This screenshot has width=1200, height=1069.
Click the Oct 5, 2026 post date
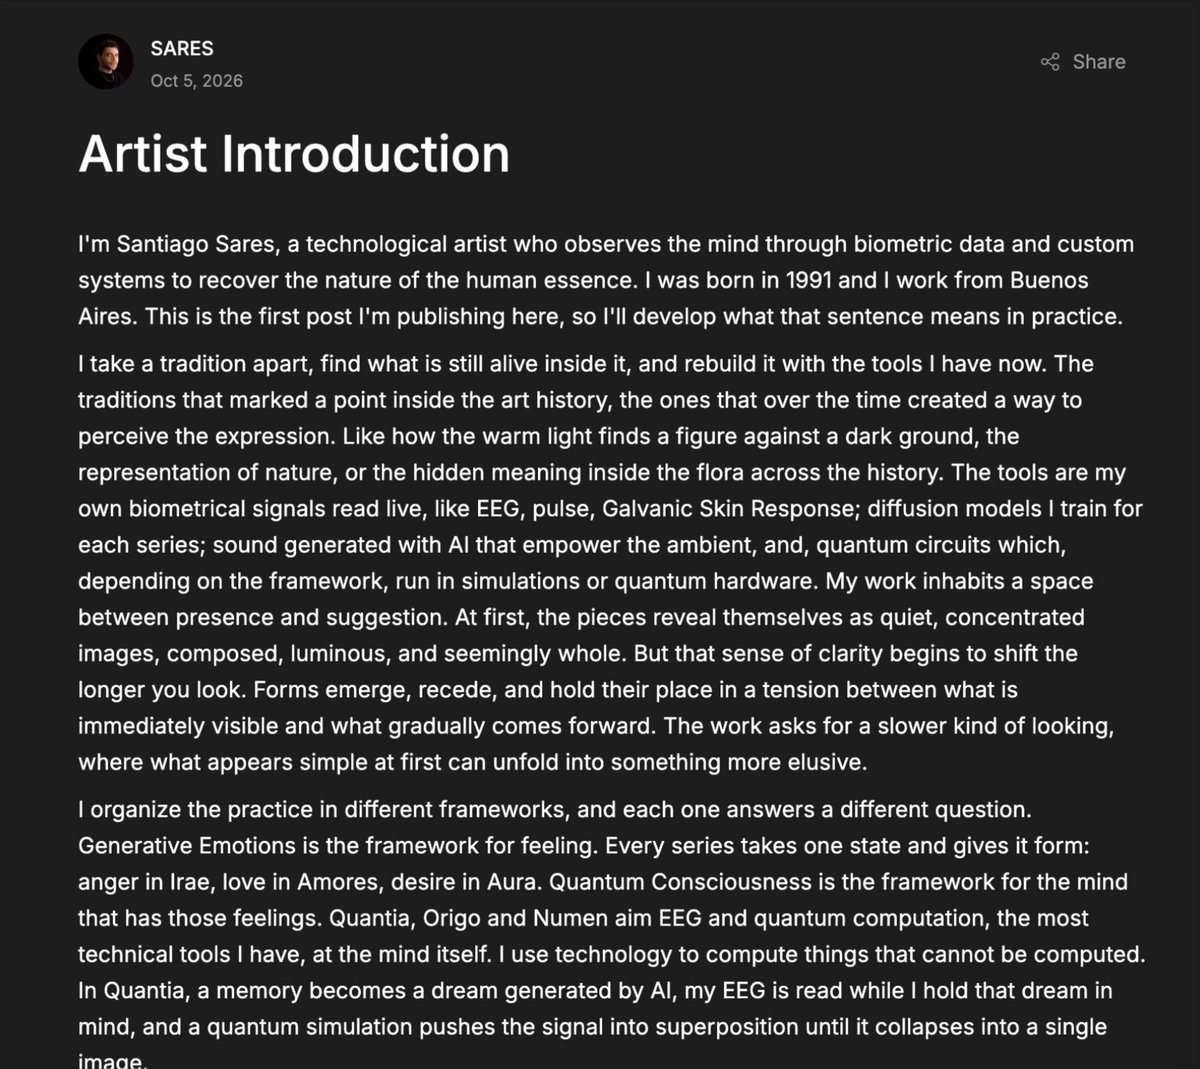coord(197,81)
